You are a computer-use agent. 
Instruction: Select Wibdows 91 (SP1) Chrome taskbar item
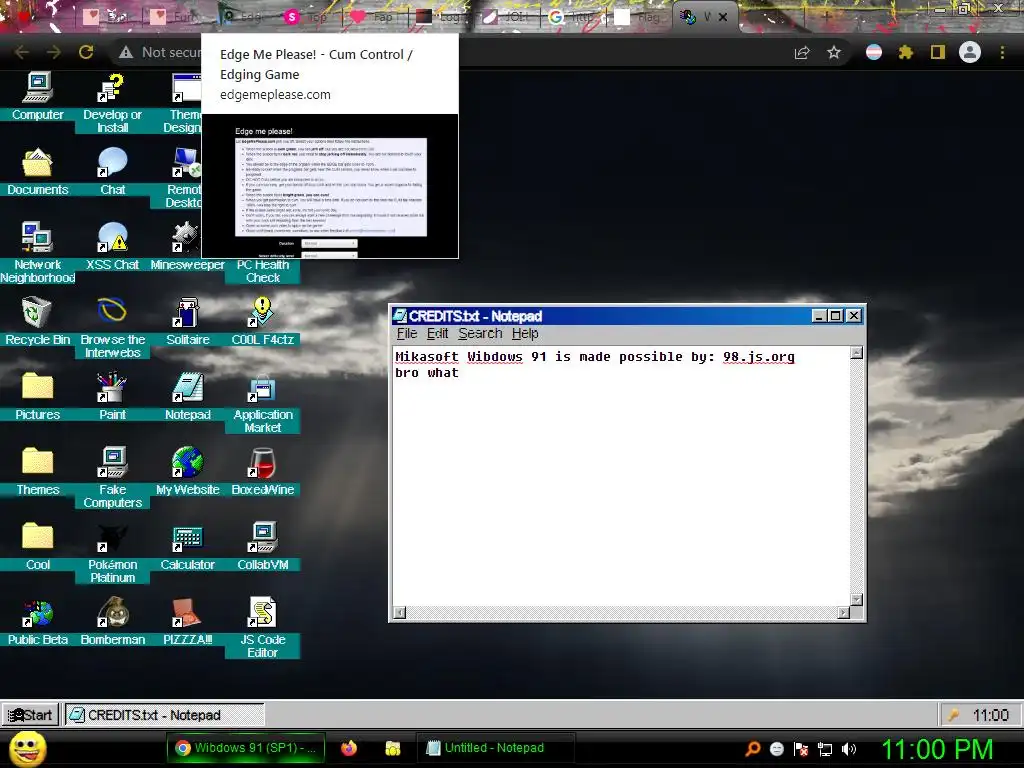coord(246,748)
